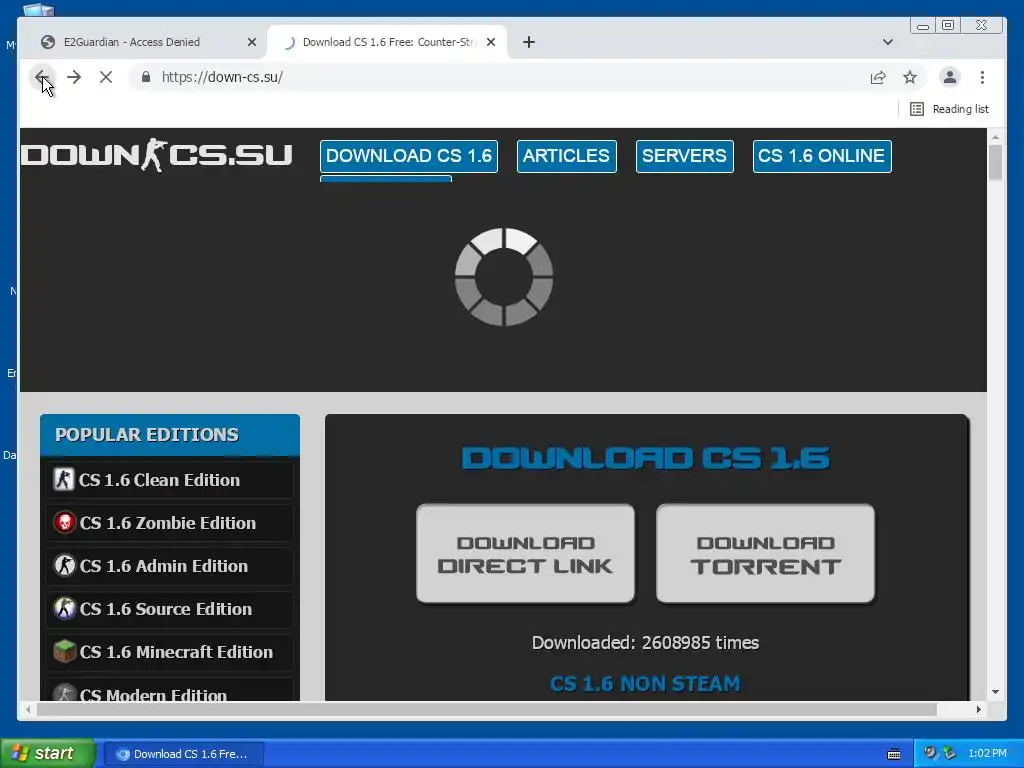
Task: Open the Reading list
Action: (x=950, y=109)
